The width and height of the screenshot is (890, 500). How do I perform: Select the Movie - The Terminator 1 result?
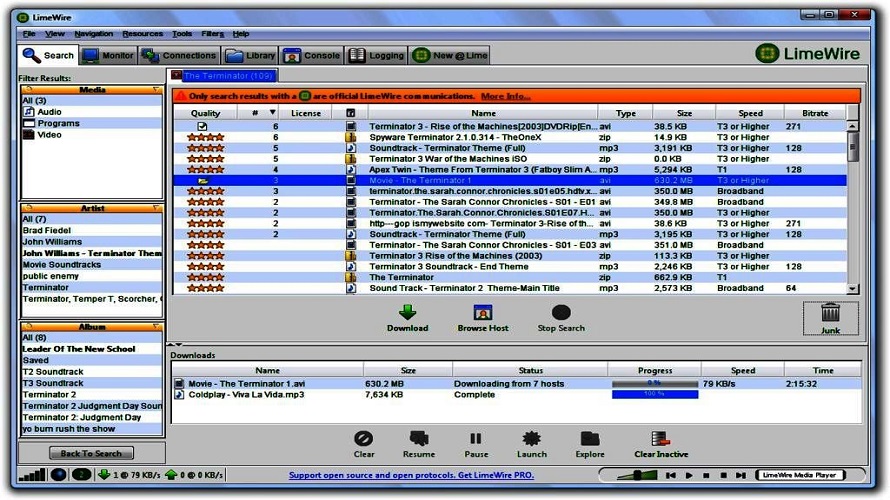(x=509, y=180)
